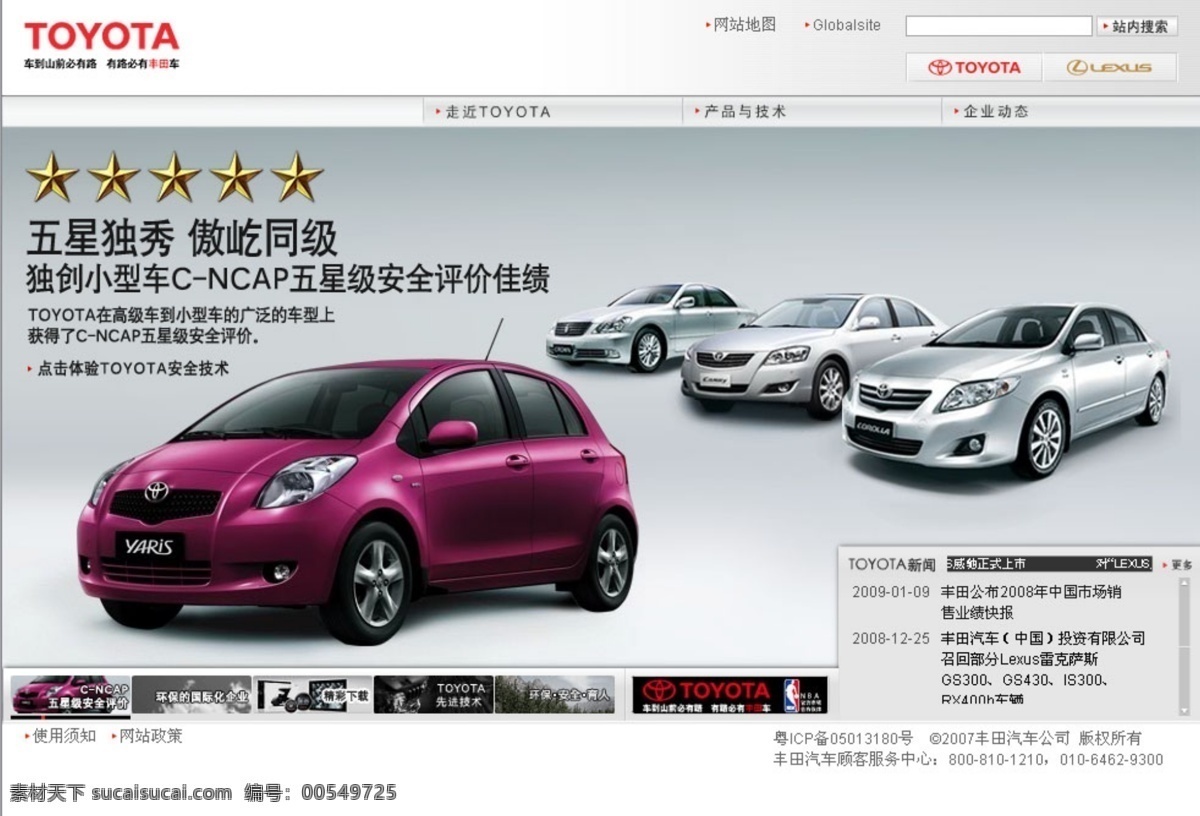This screenshot has width=1200, height=816.
Task: Click the 粤ICP备05013180号 text
Action: tap(843, 739)
